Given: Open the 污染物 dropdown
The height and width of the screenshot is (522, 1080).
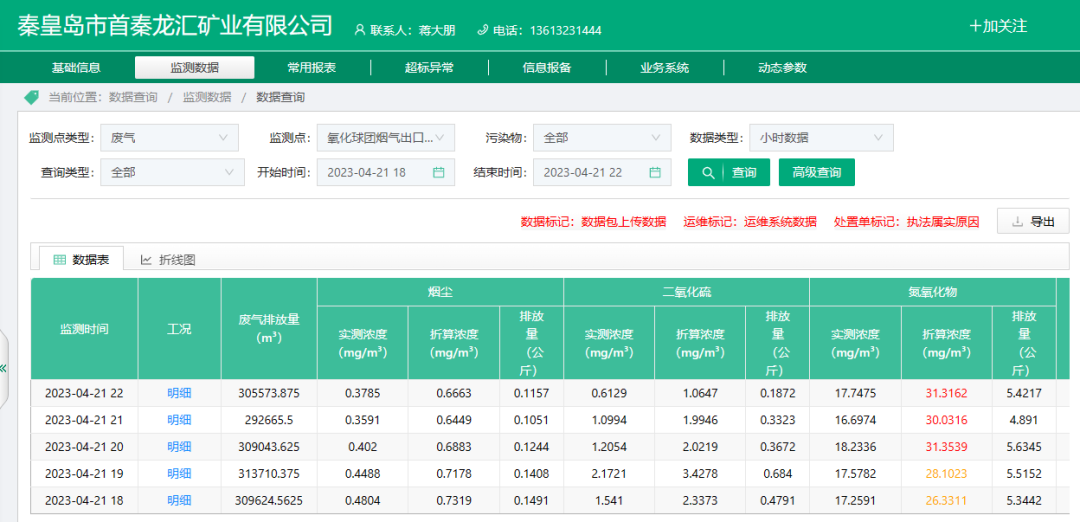Looking at the screenshot, I should coord(601,138).
